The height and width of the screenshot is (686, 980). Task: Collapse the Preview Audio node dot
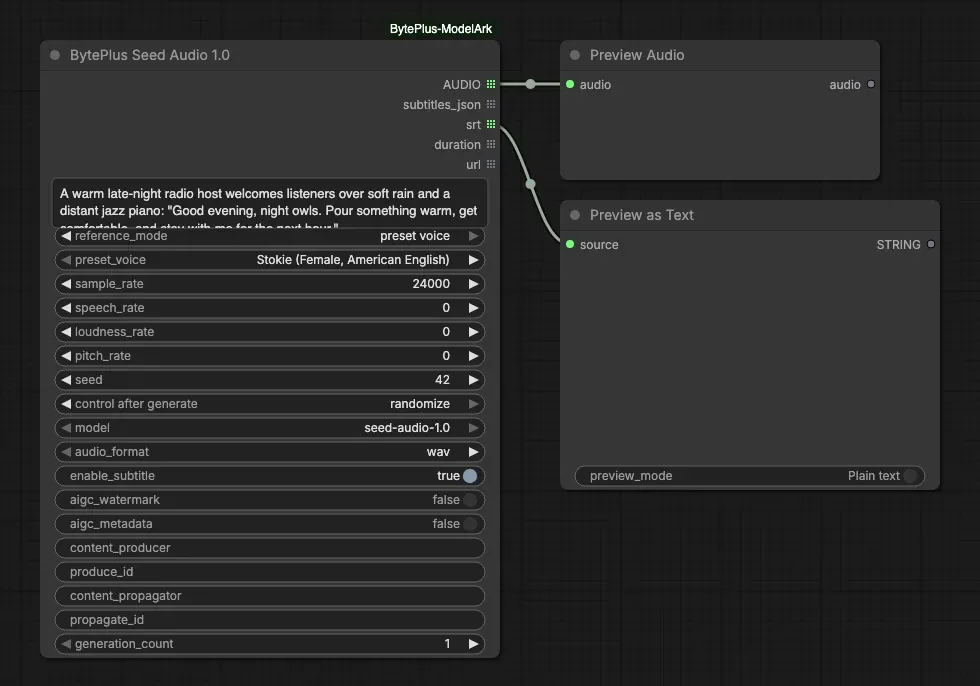click(575, 55)
